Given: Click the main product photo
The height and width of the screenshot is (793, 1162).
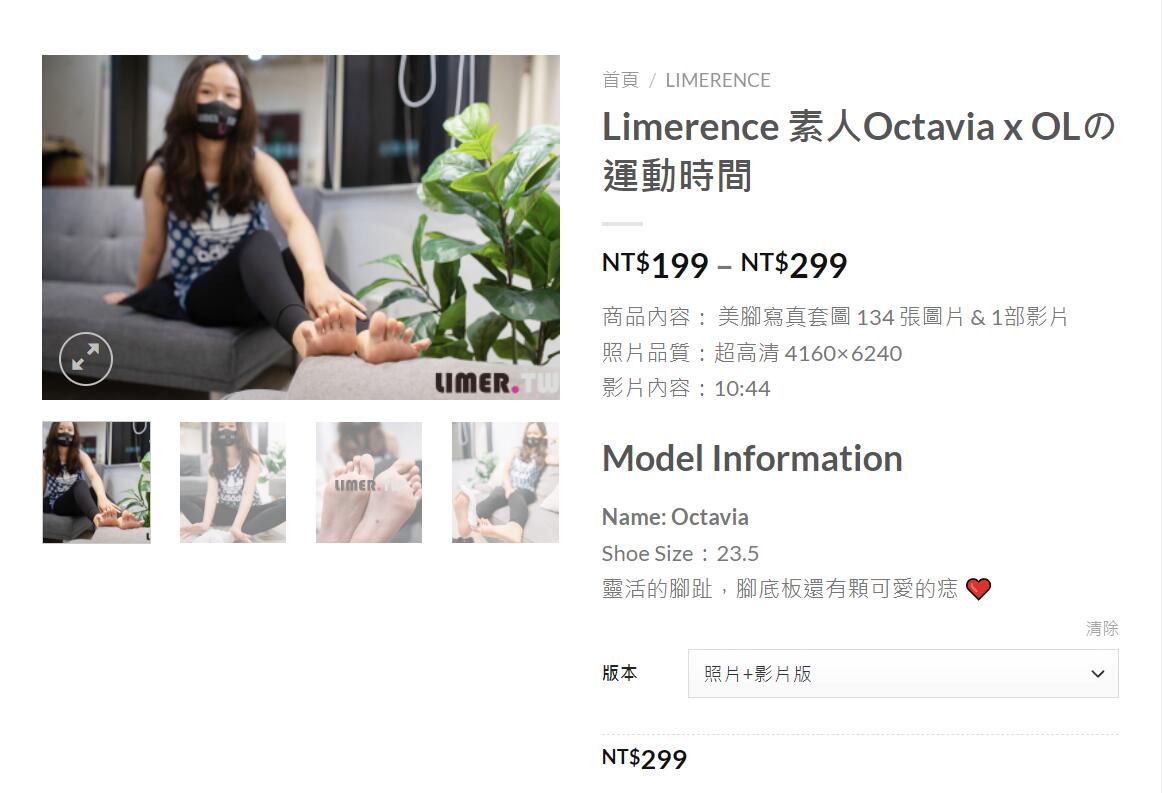Looking at the screenshot, I should pos(301,227).
